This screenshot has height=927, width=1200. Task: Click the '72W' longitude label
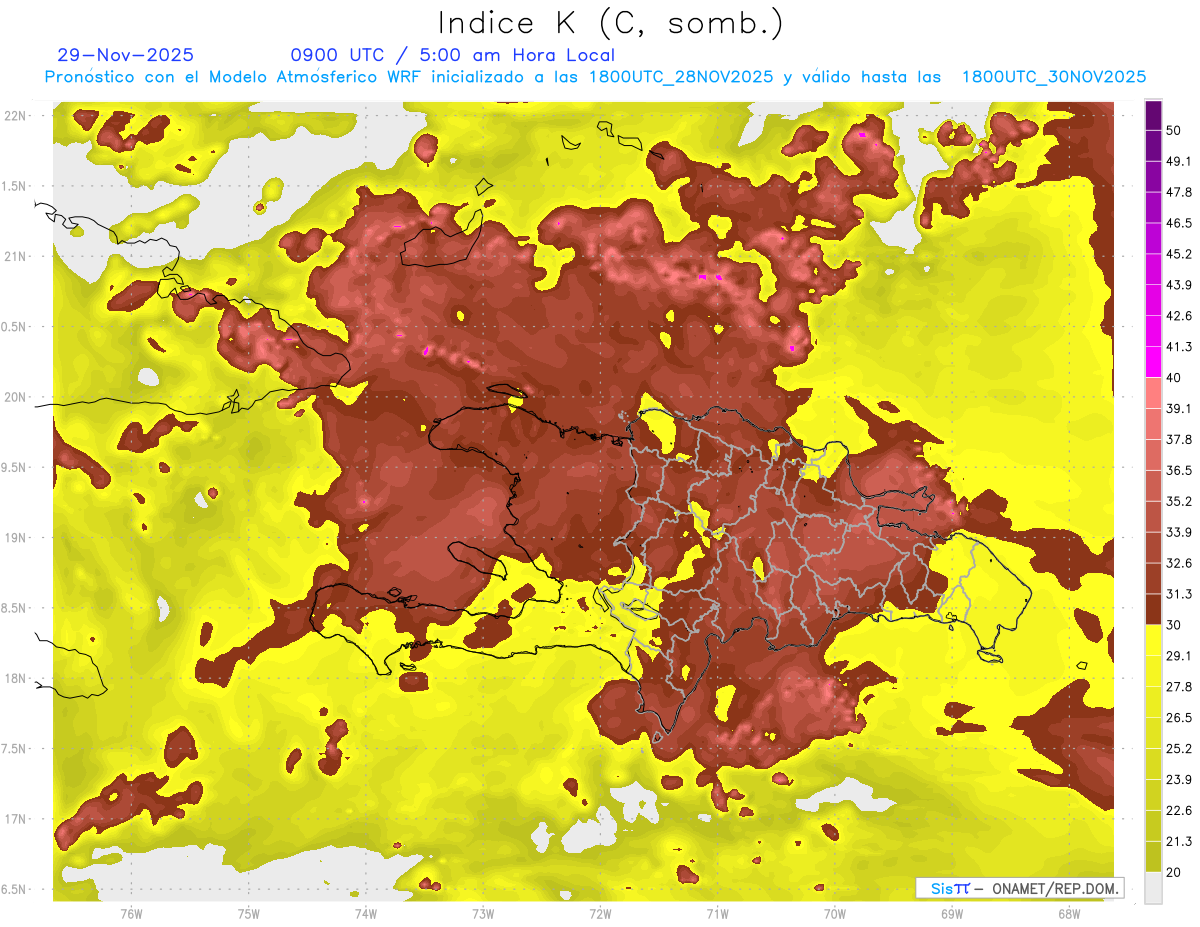600,913
